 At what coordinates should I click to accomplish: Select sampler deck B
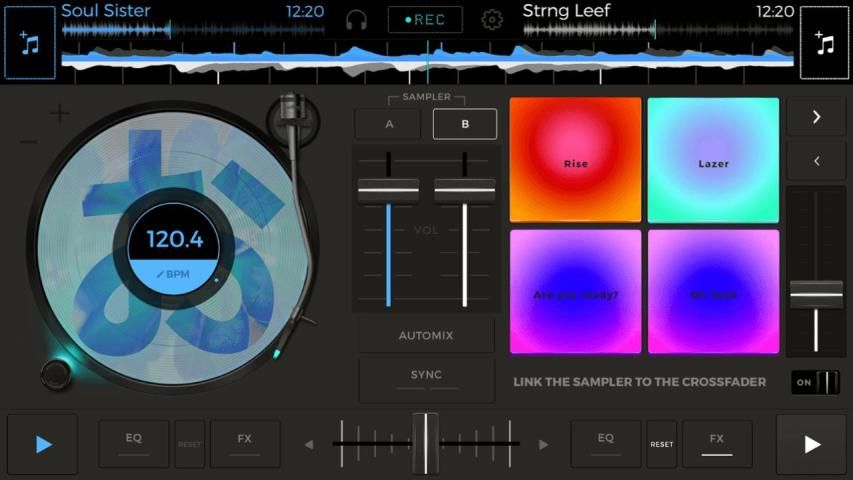tap(465, 124)
